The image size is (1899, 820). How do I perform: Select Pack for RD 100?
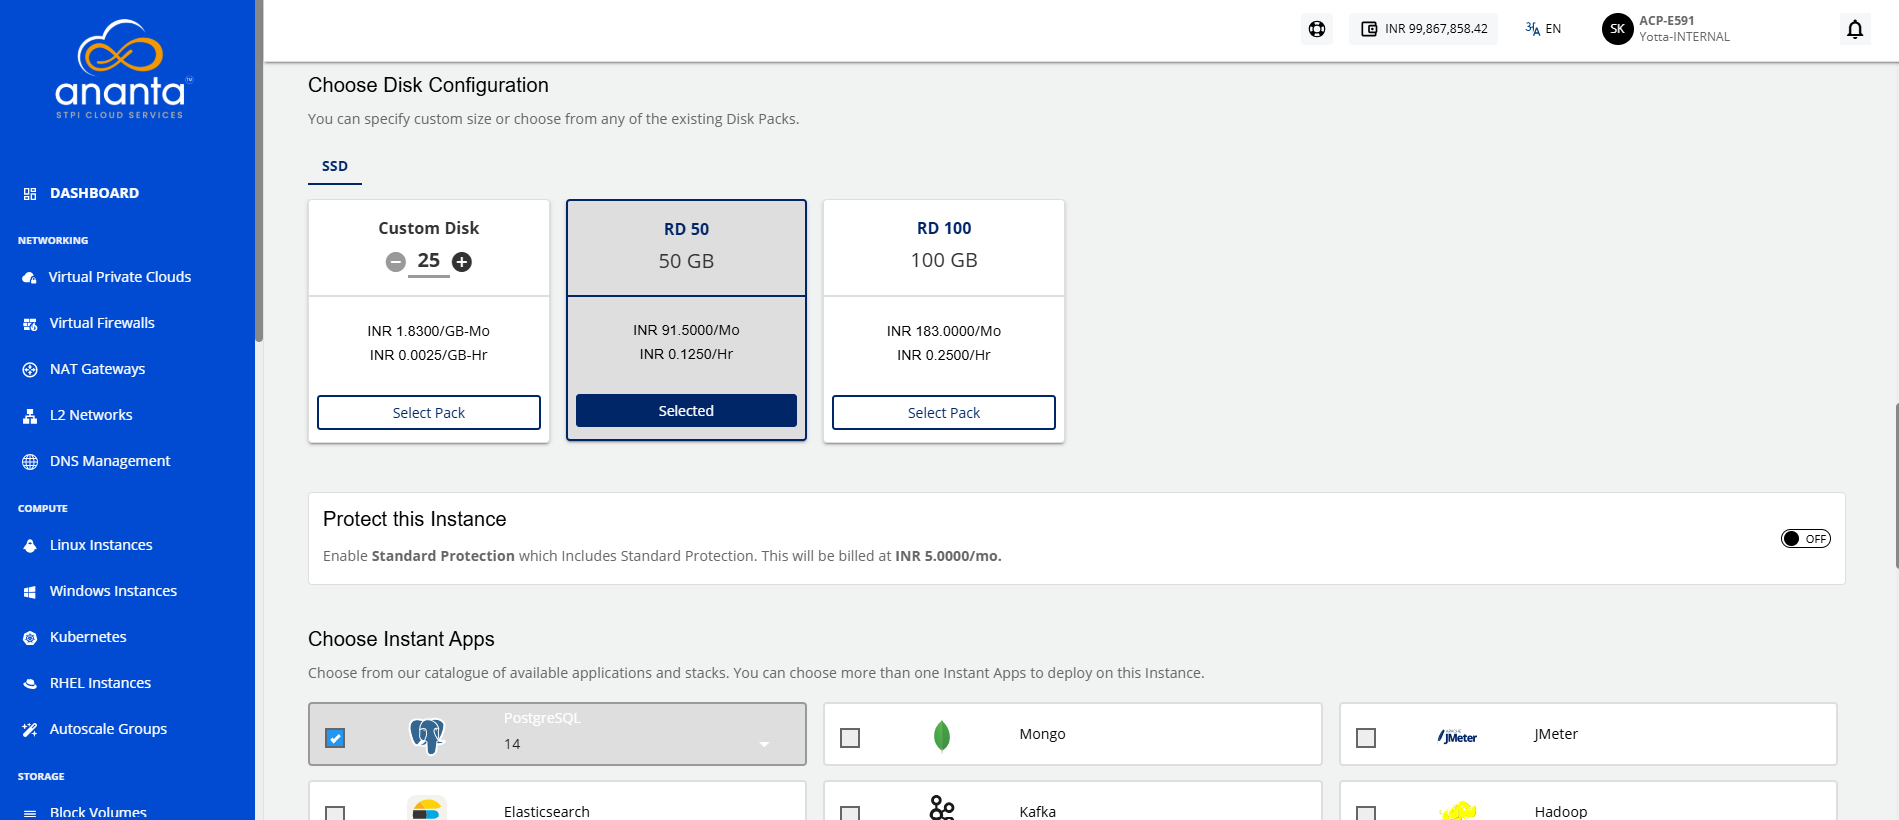pos(944,413)
